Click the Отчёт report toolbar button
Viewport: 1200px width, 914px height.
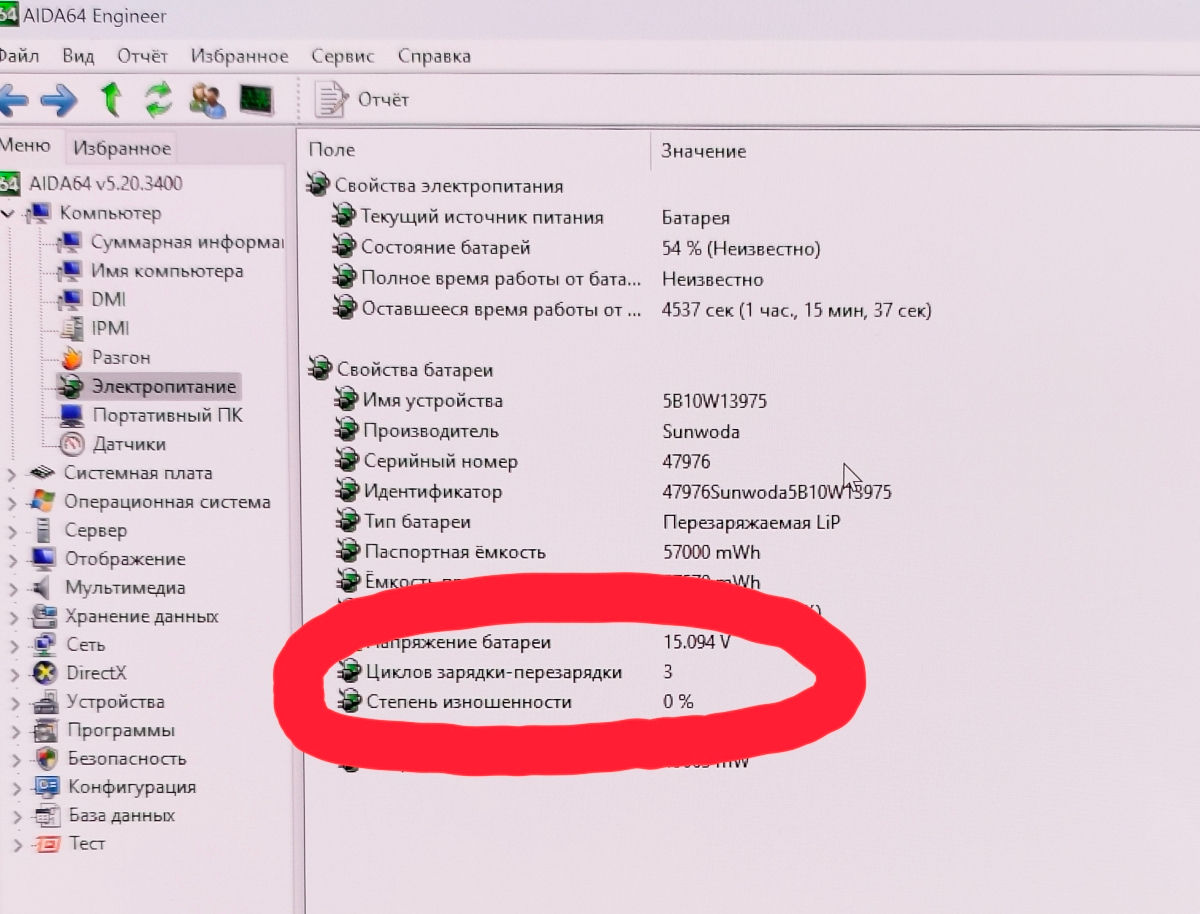(362, 99)
